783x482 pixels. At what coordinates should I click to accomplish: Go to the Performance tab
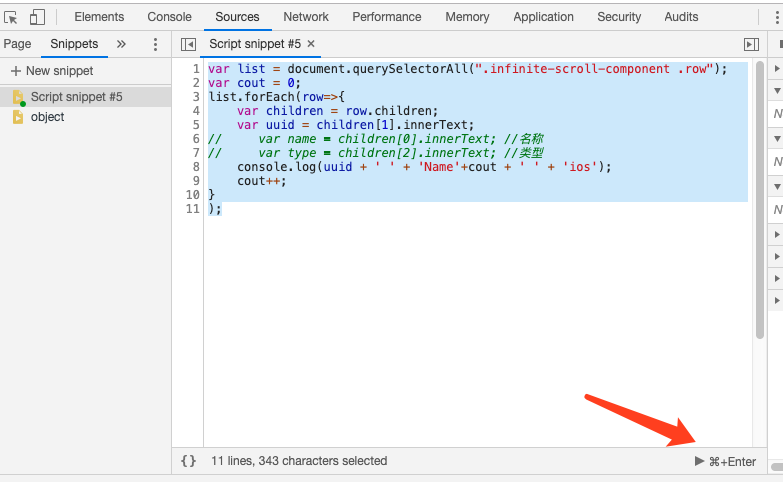tap(387, 17)
